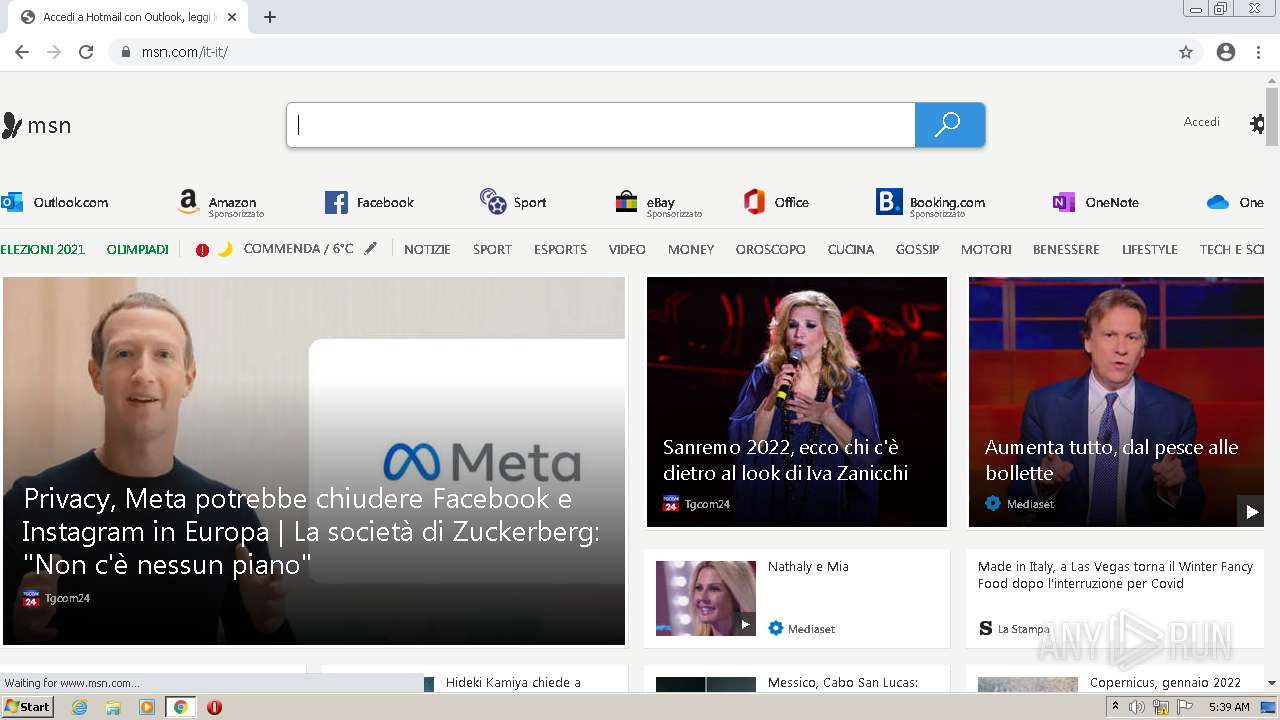Open the OneDrive cloud shortcut
1280x720 pixels.
1236,202
